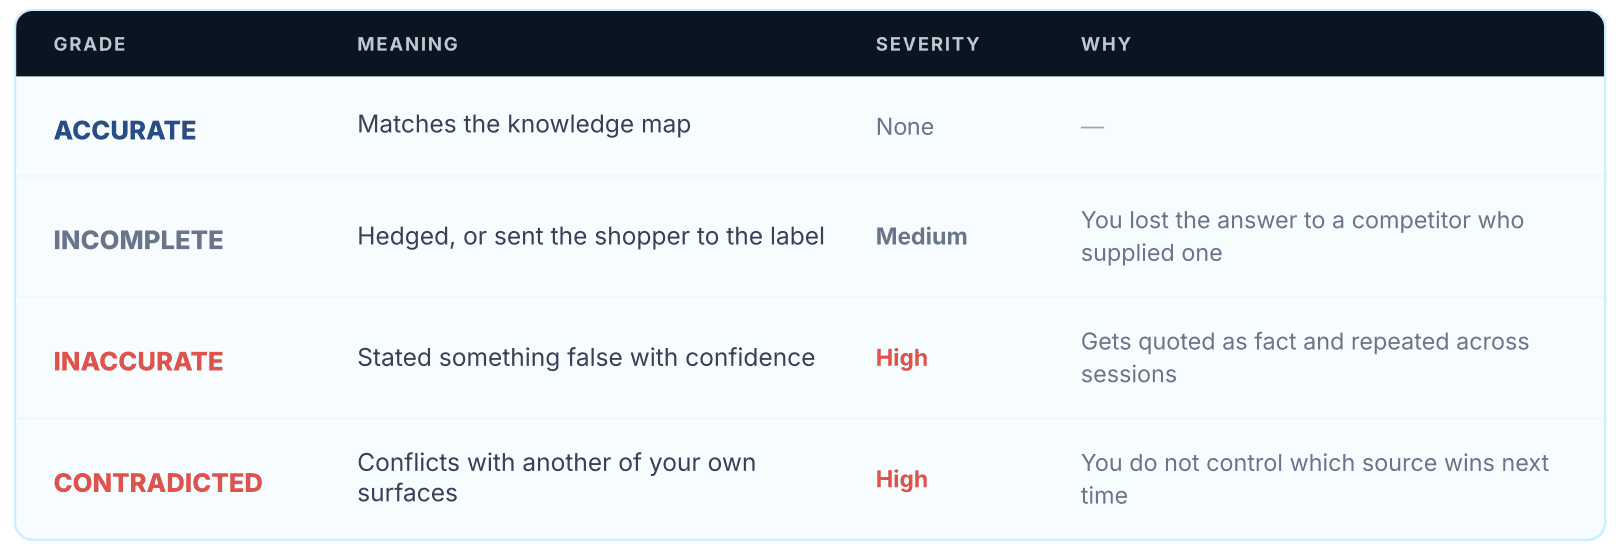Select the INCOMPLETE grade label
This screenshot has width=1622, height=554.
(139, 240)
